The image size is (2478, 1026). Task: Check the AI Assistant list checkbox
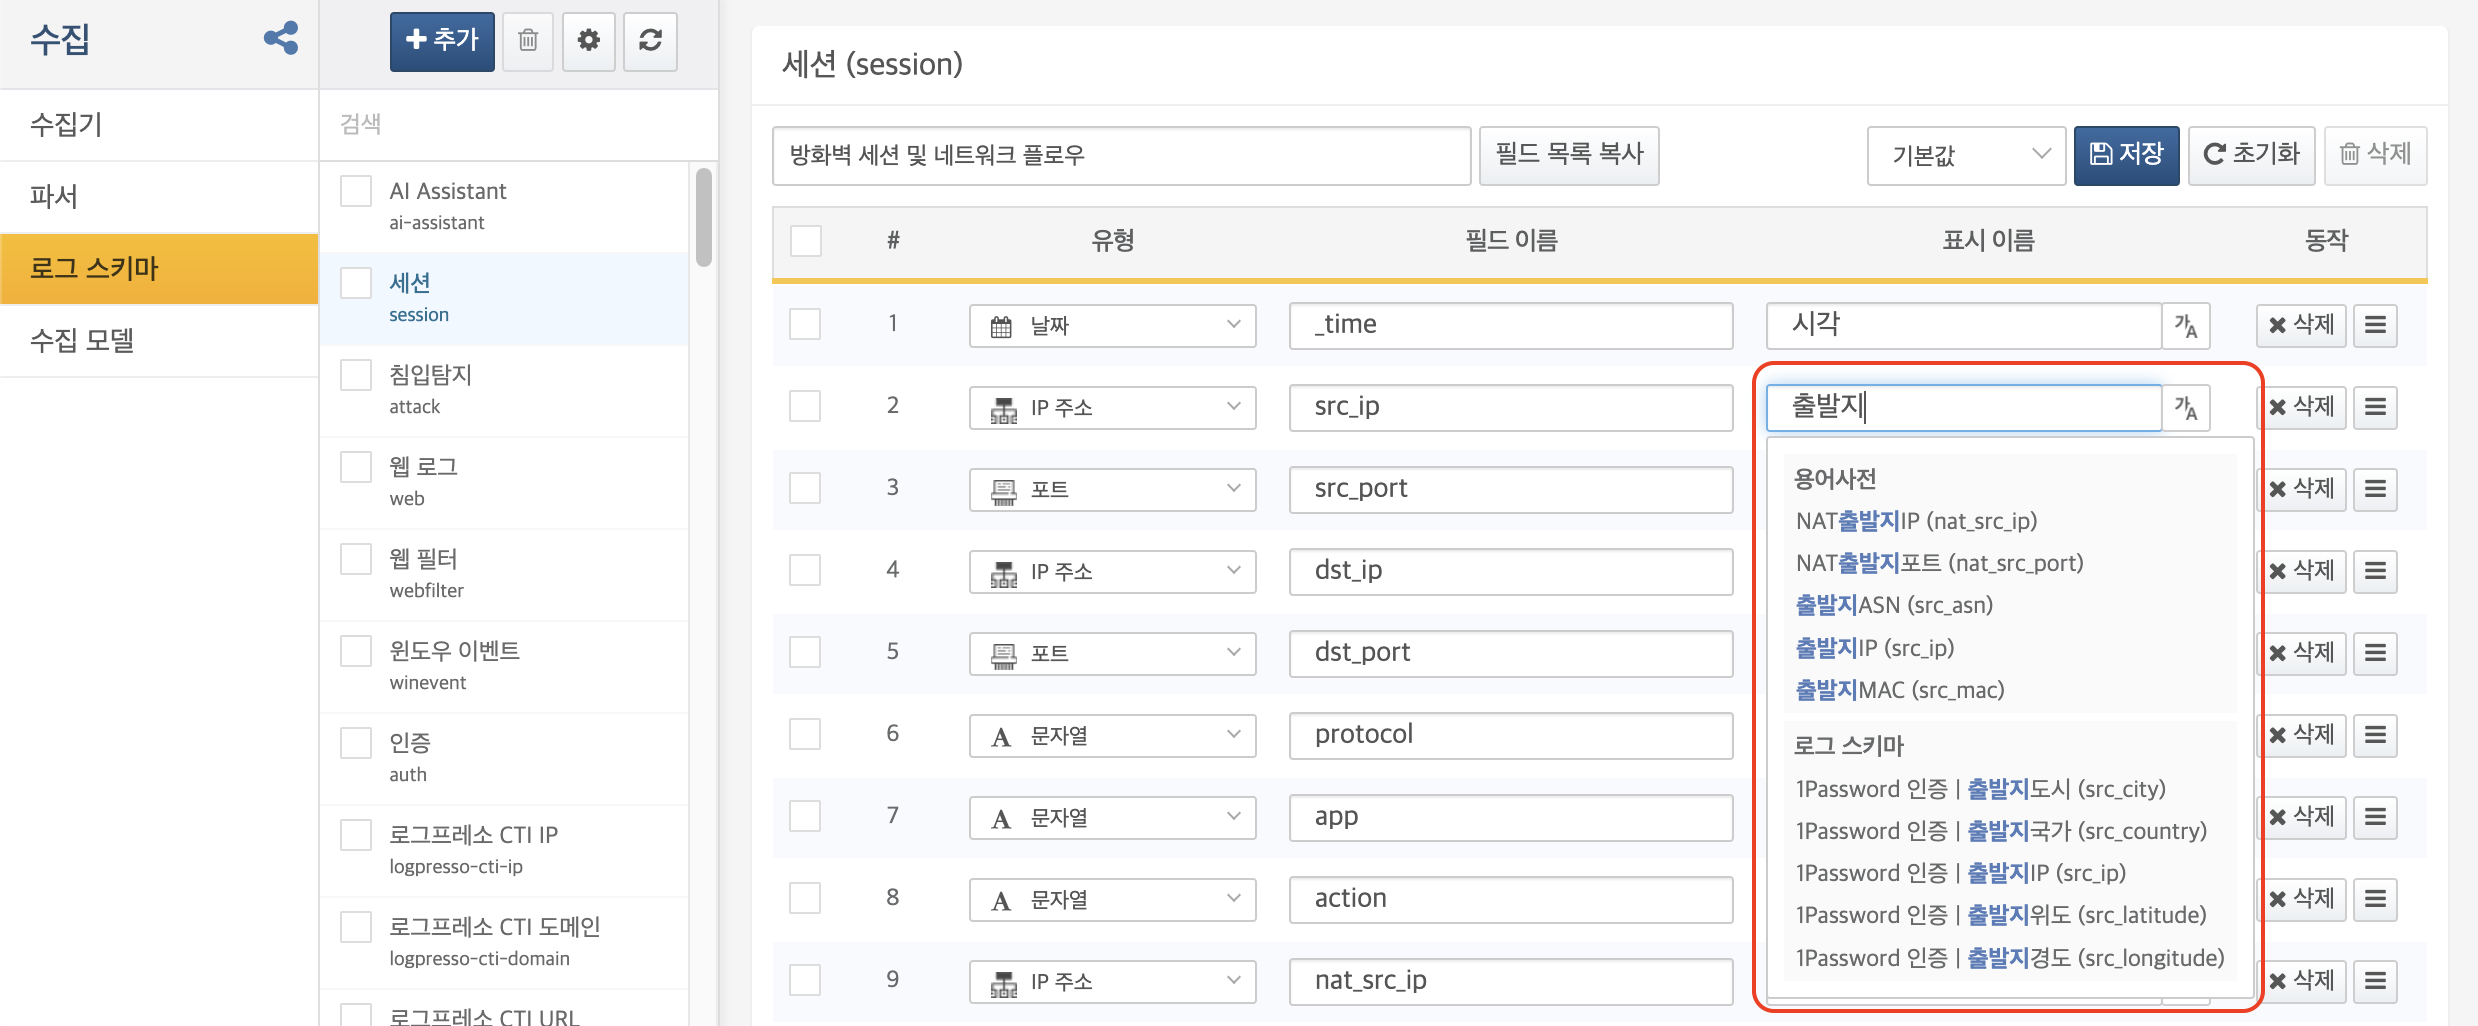356,190
